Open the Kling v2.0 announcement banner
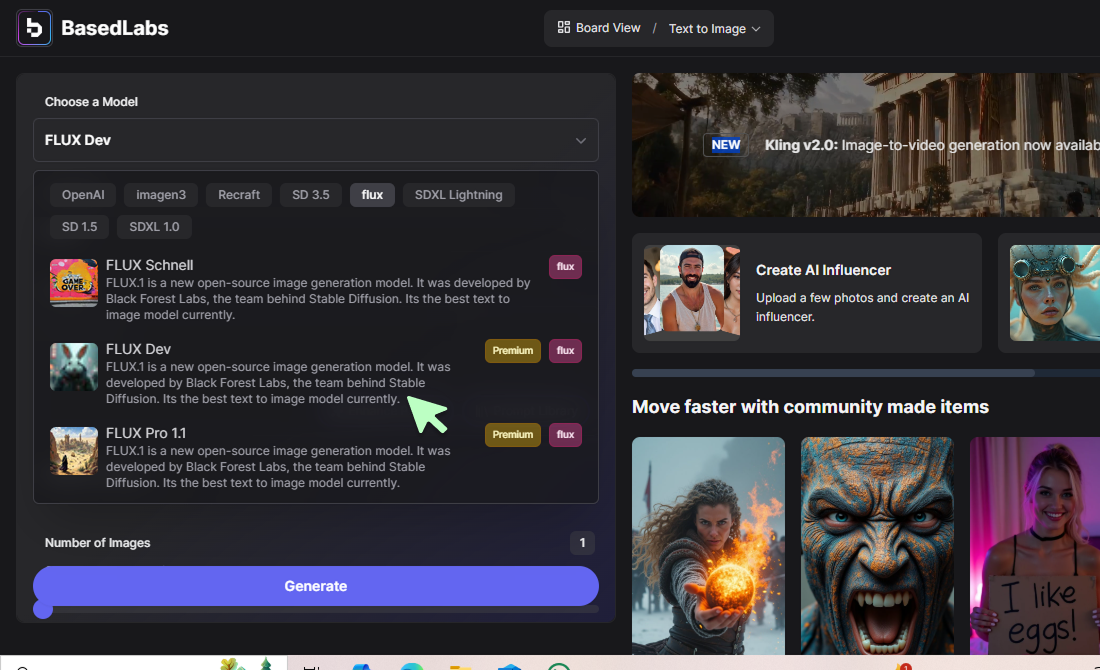 coord(866,145)
